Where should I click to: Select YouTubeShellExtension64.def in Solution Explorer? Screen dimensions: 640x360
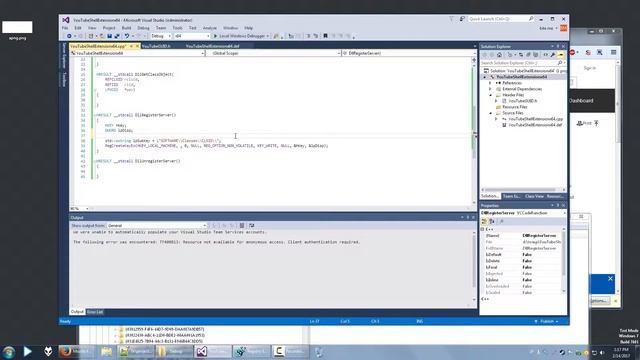click(535, 125)
